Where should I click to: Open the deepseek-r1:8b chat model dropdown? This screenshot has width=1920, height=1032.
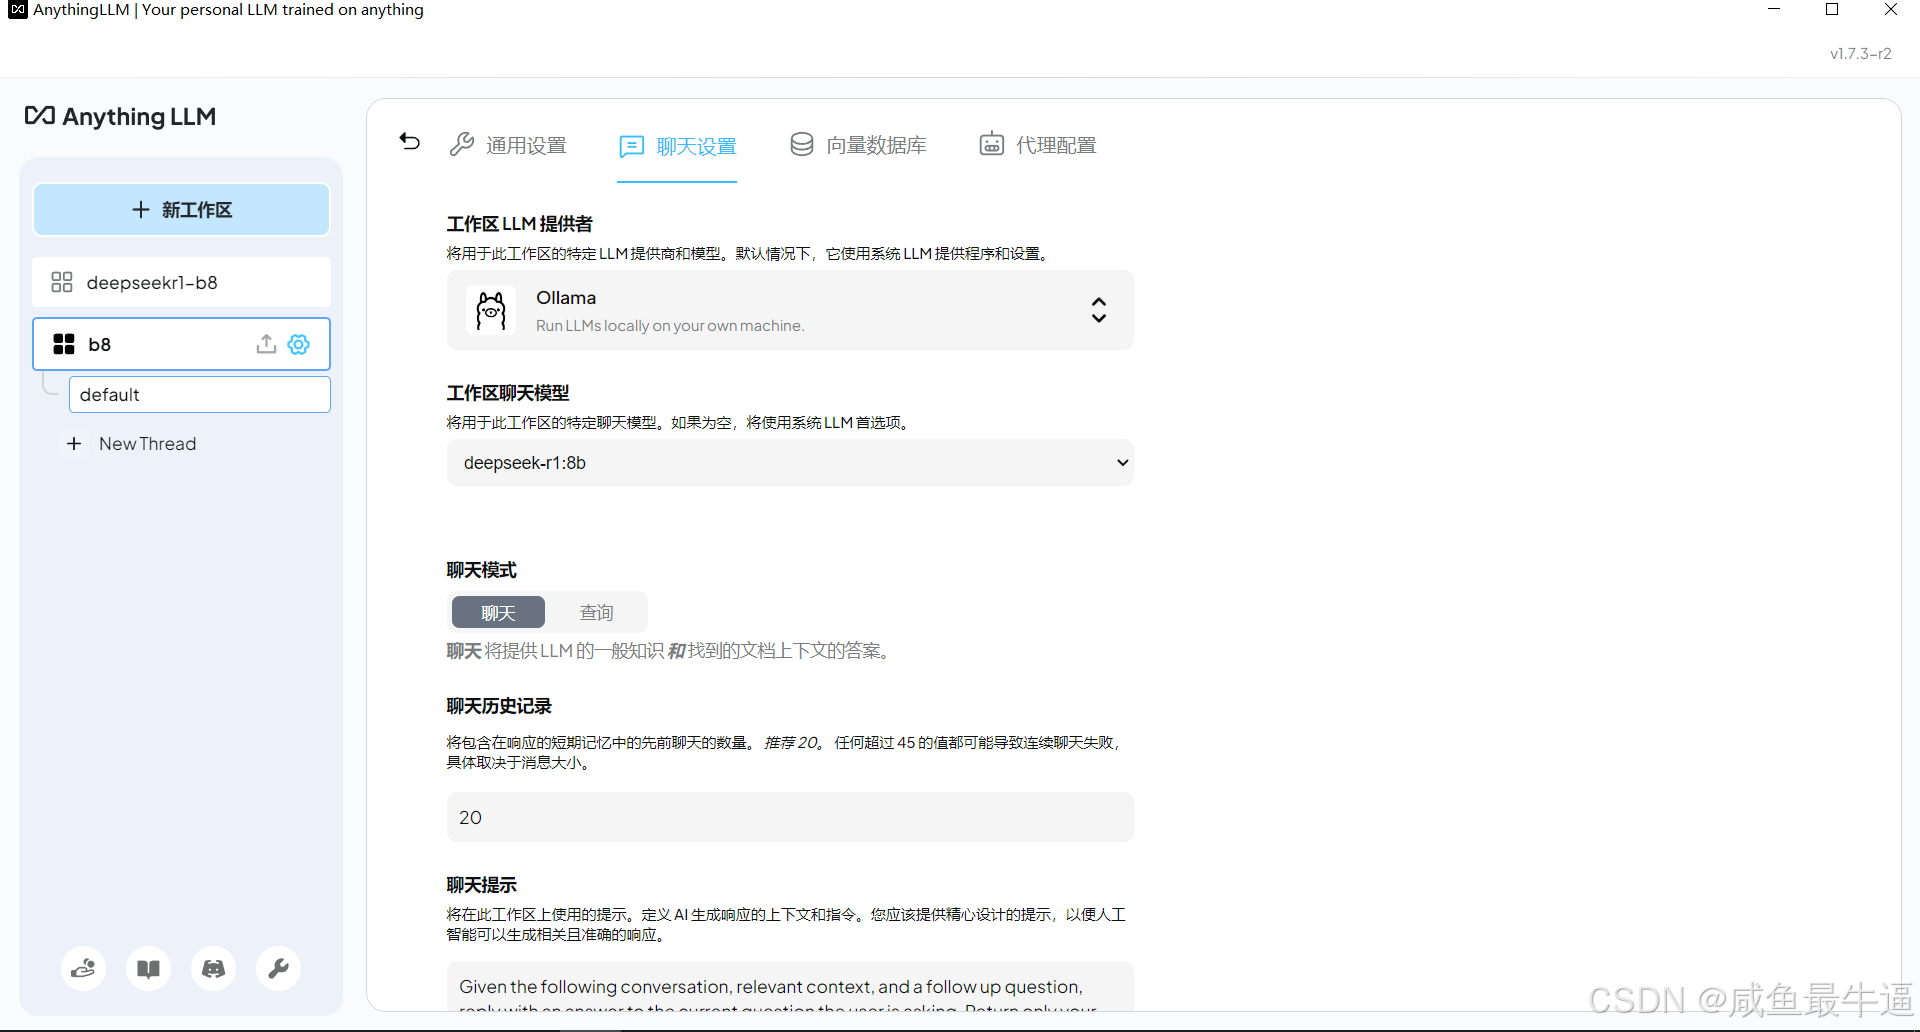(x=790, y=463)
